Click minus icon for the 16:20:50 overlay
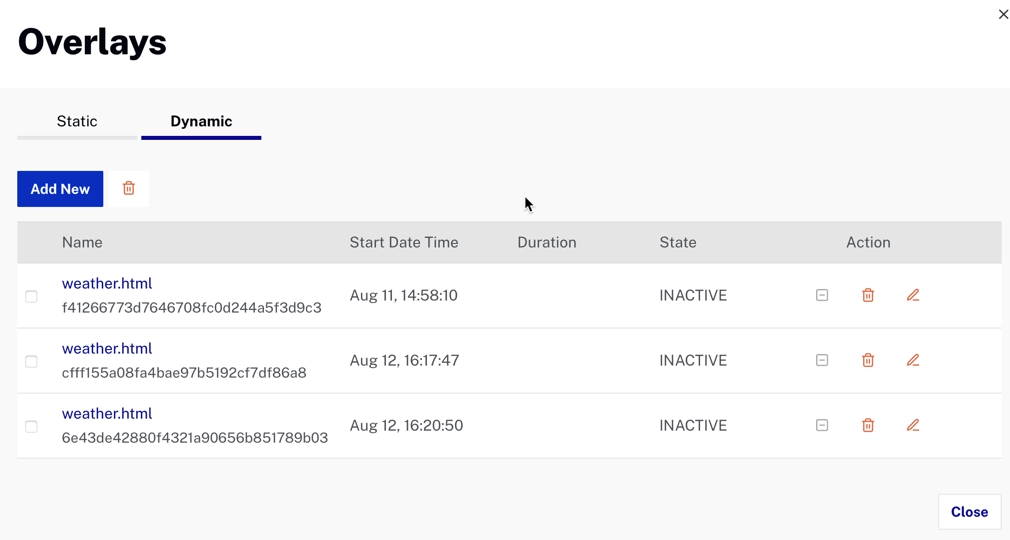This screenshot has width=1010, height=540. pyautogui.click(x=822, y=426)
